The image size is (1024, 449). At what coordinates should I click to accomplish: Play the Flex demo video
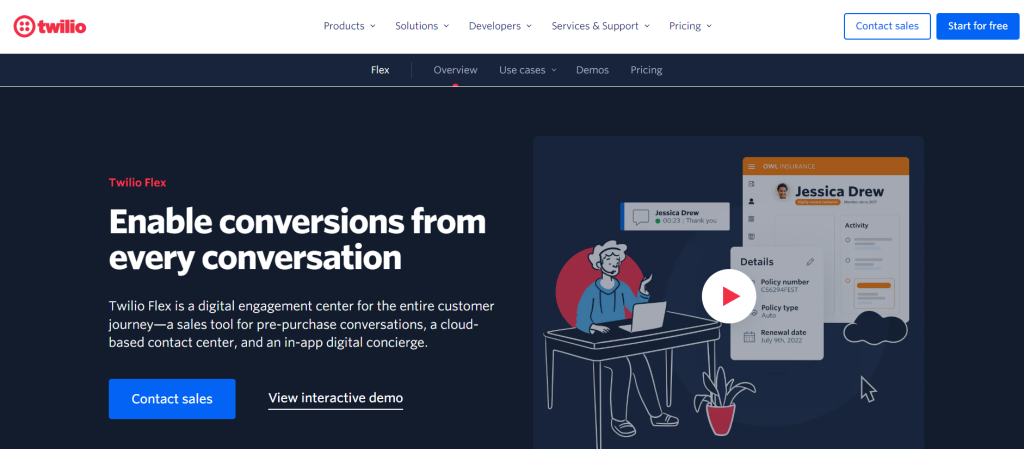(x=729, y=296)
